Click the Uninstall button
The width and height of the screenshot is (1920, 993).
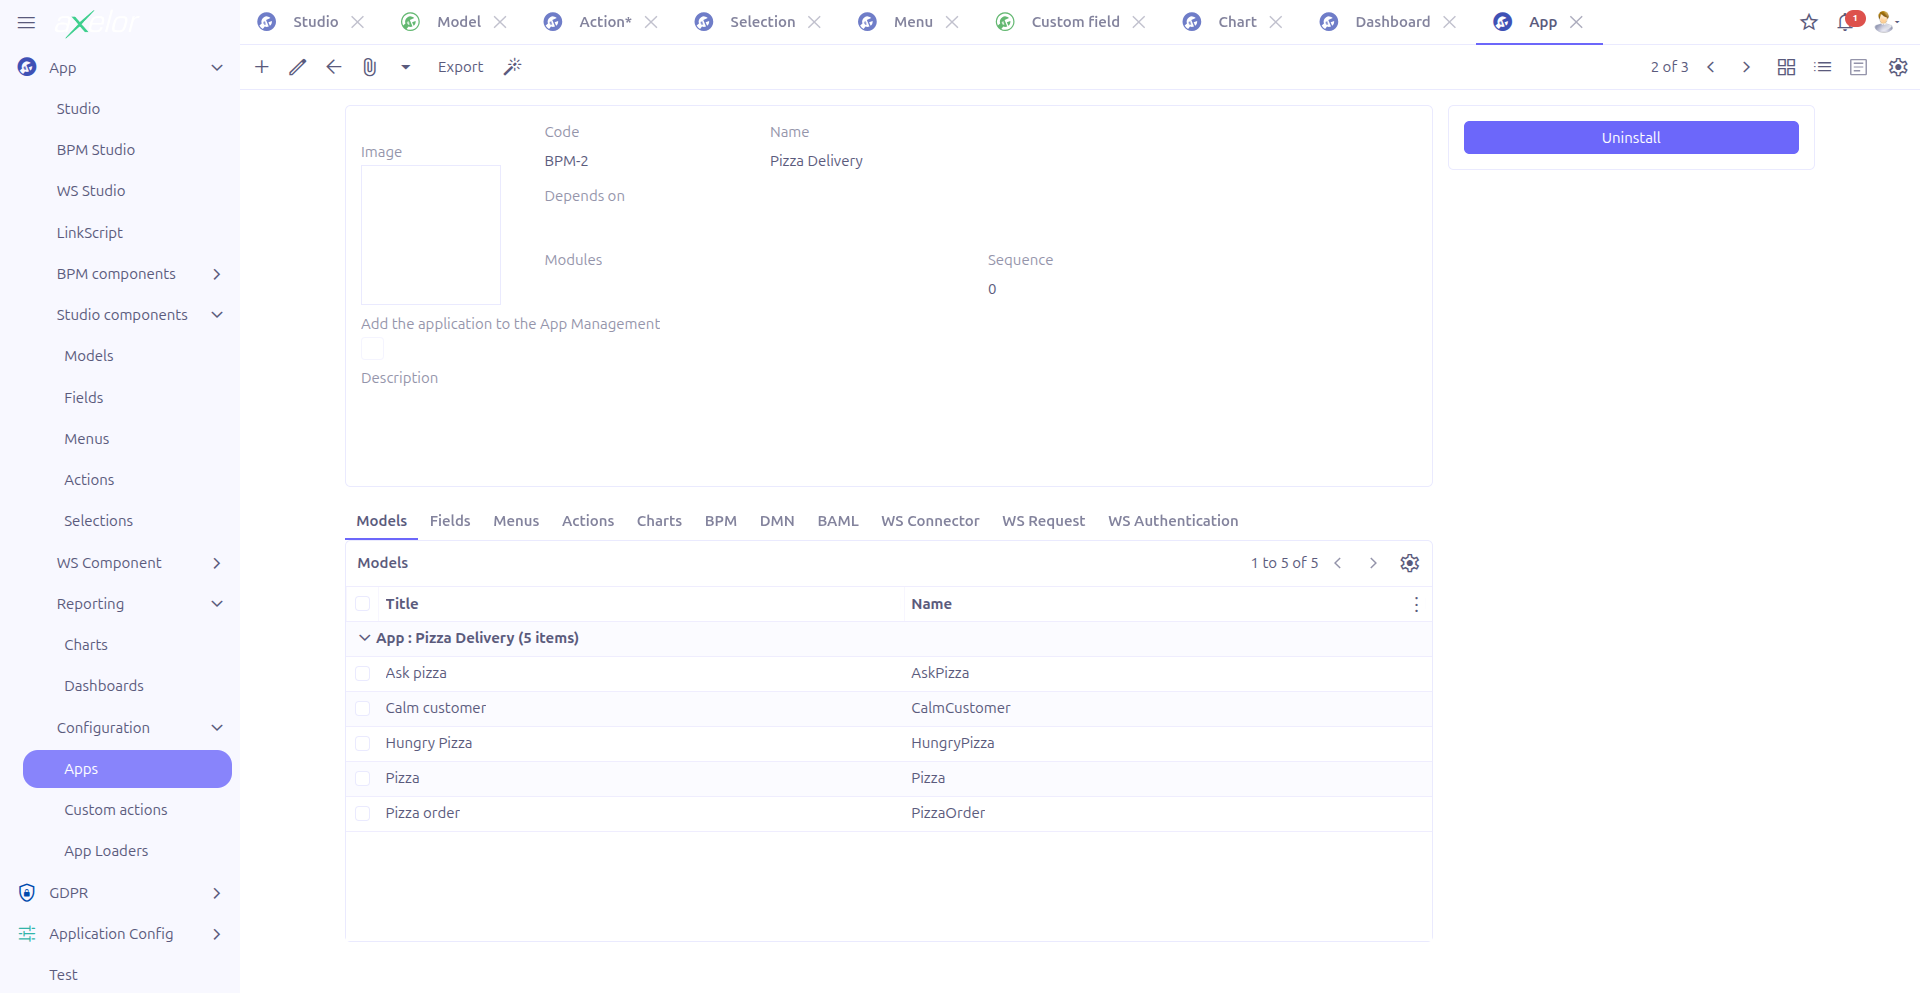pyautogui.click(x=1630, y=137)
